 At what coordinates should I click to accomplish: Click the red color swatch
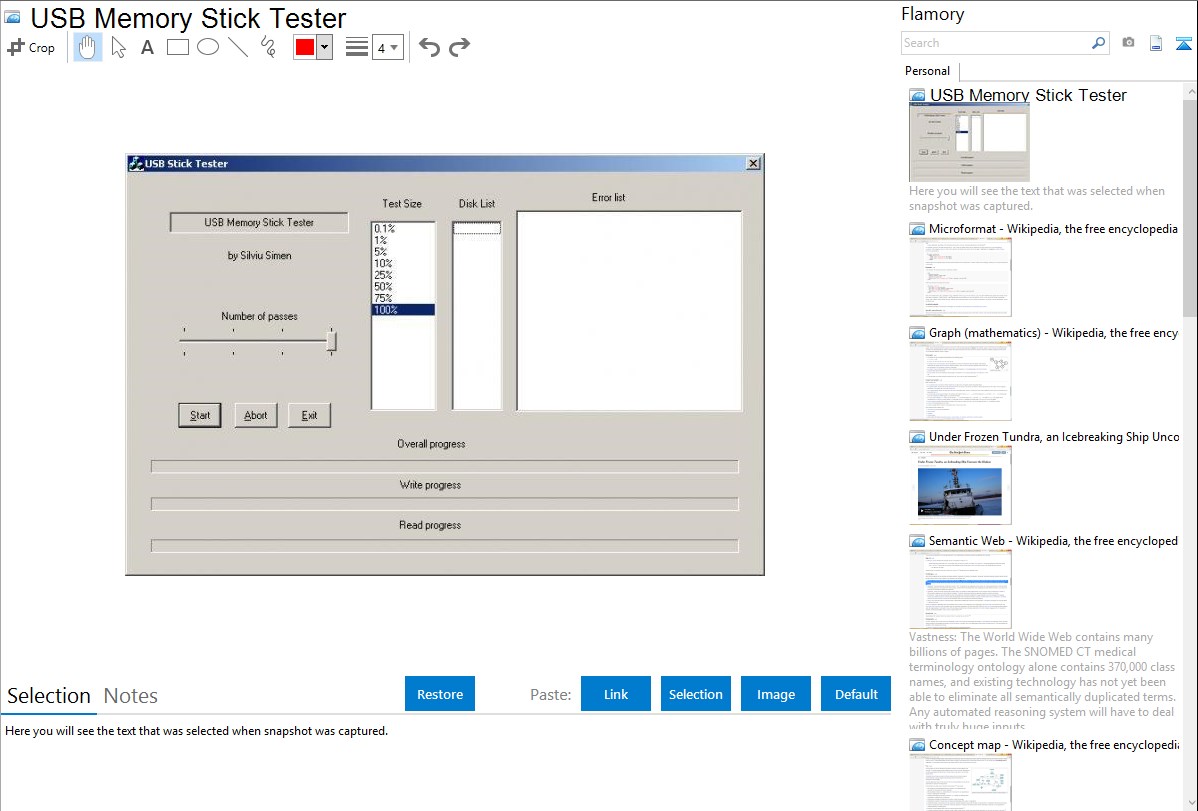point(305,47)
